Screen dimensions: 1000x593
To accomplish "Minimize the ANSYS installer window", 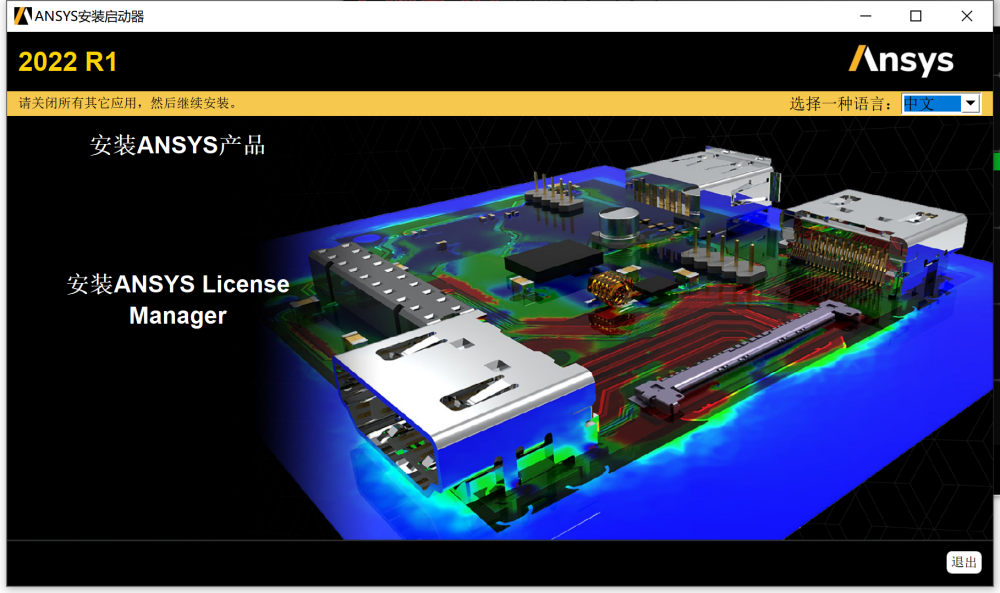I will [x=865, y=16].
